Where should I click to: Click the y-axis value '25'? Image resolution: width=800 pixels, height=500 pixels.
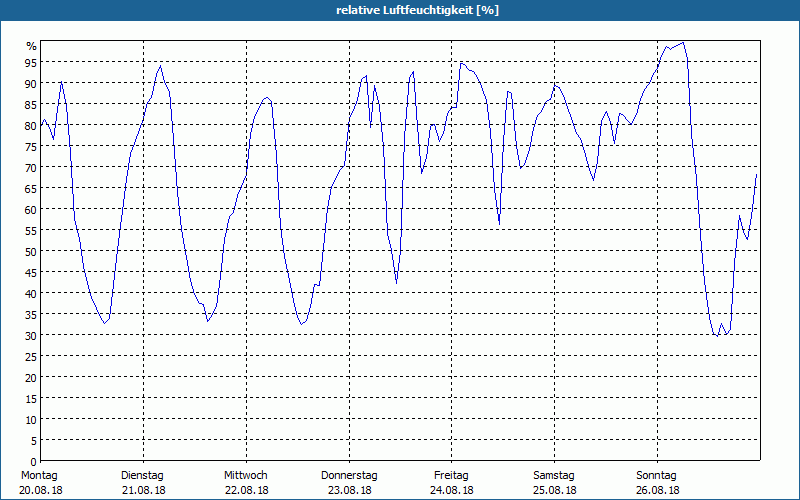click(x=31, y=357)
